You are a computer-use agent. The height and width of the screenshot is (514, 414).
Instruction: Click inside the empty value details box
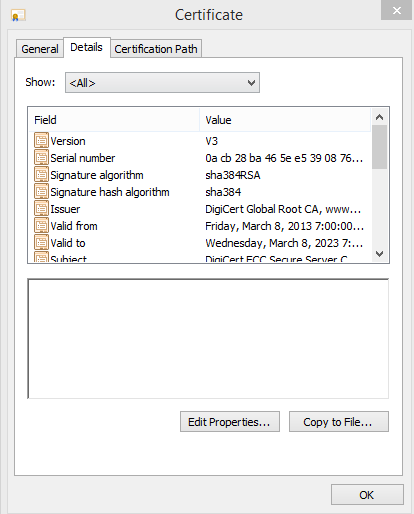click(x=208, y=338)
